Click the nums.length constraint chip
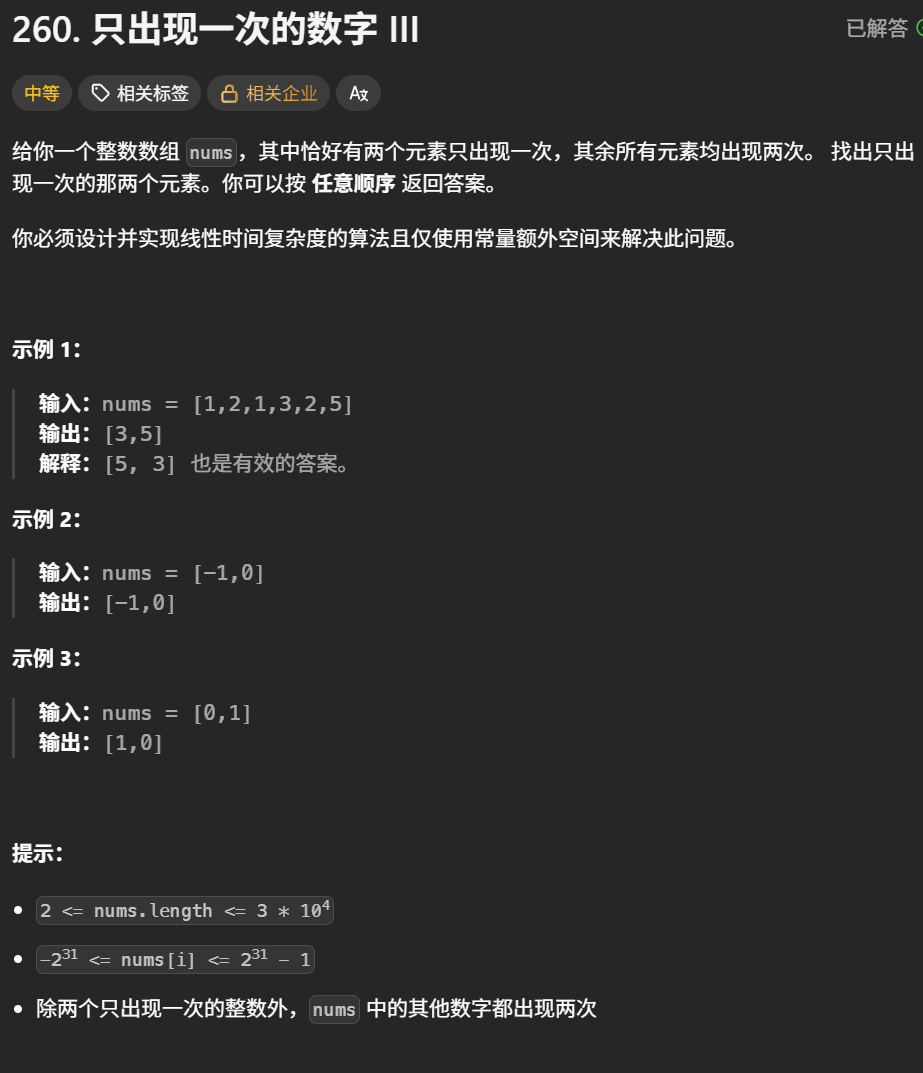 184,910
